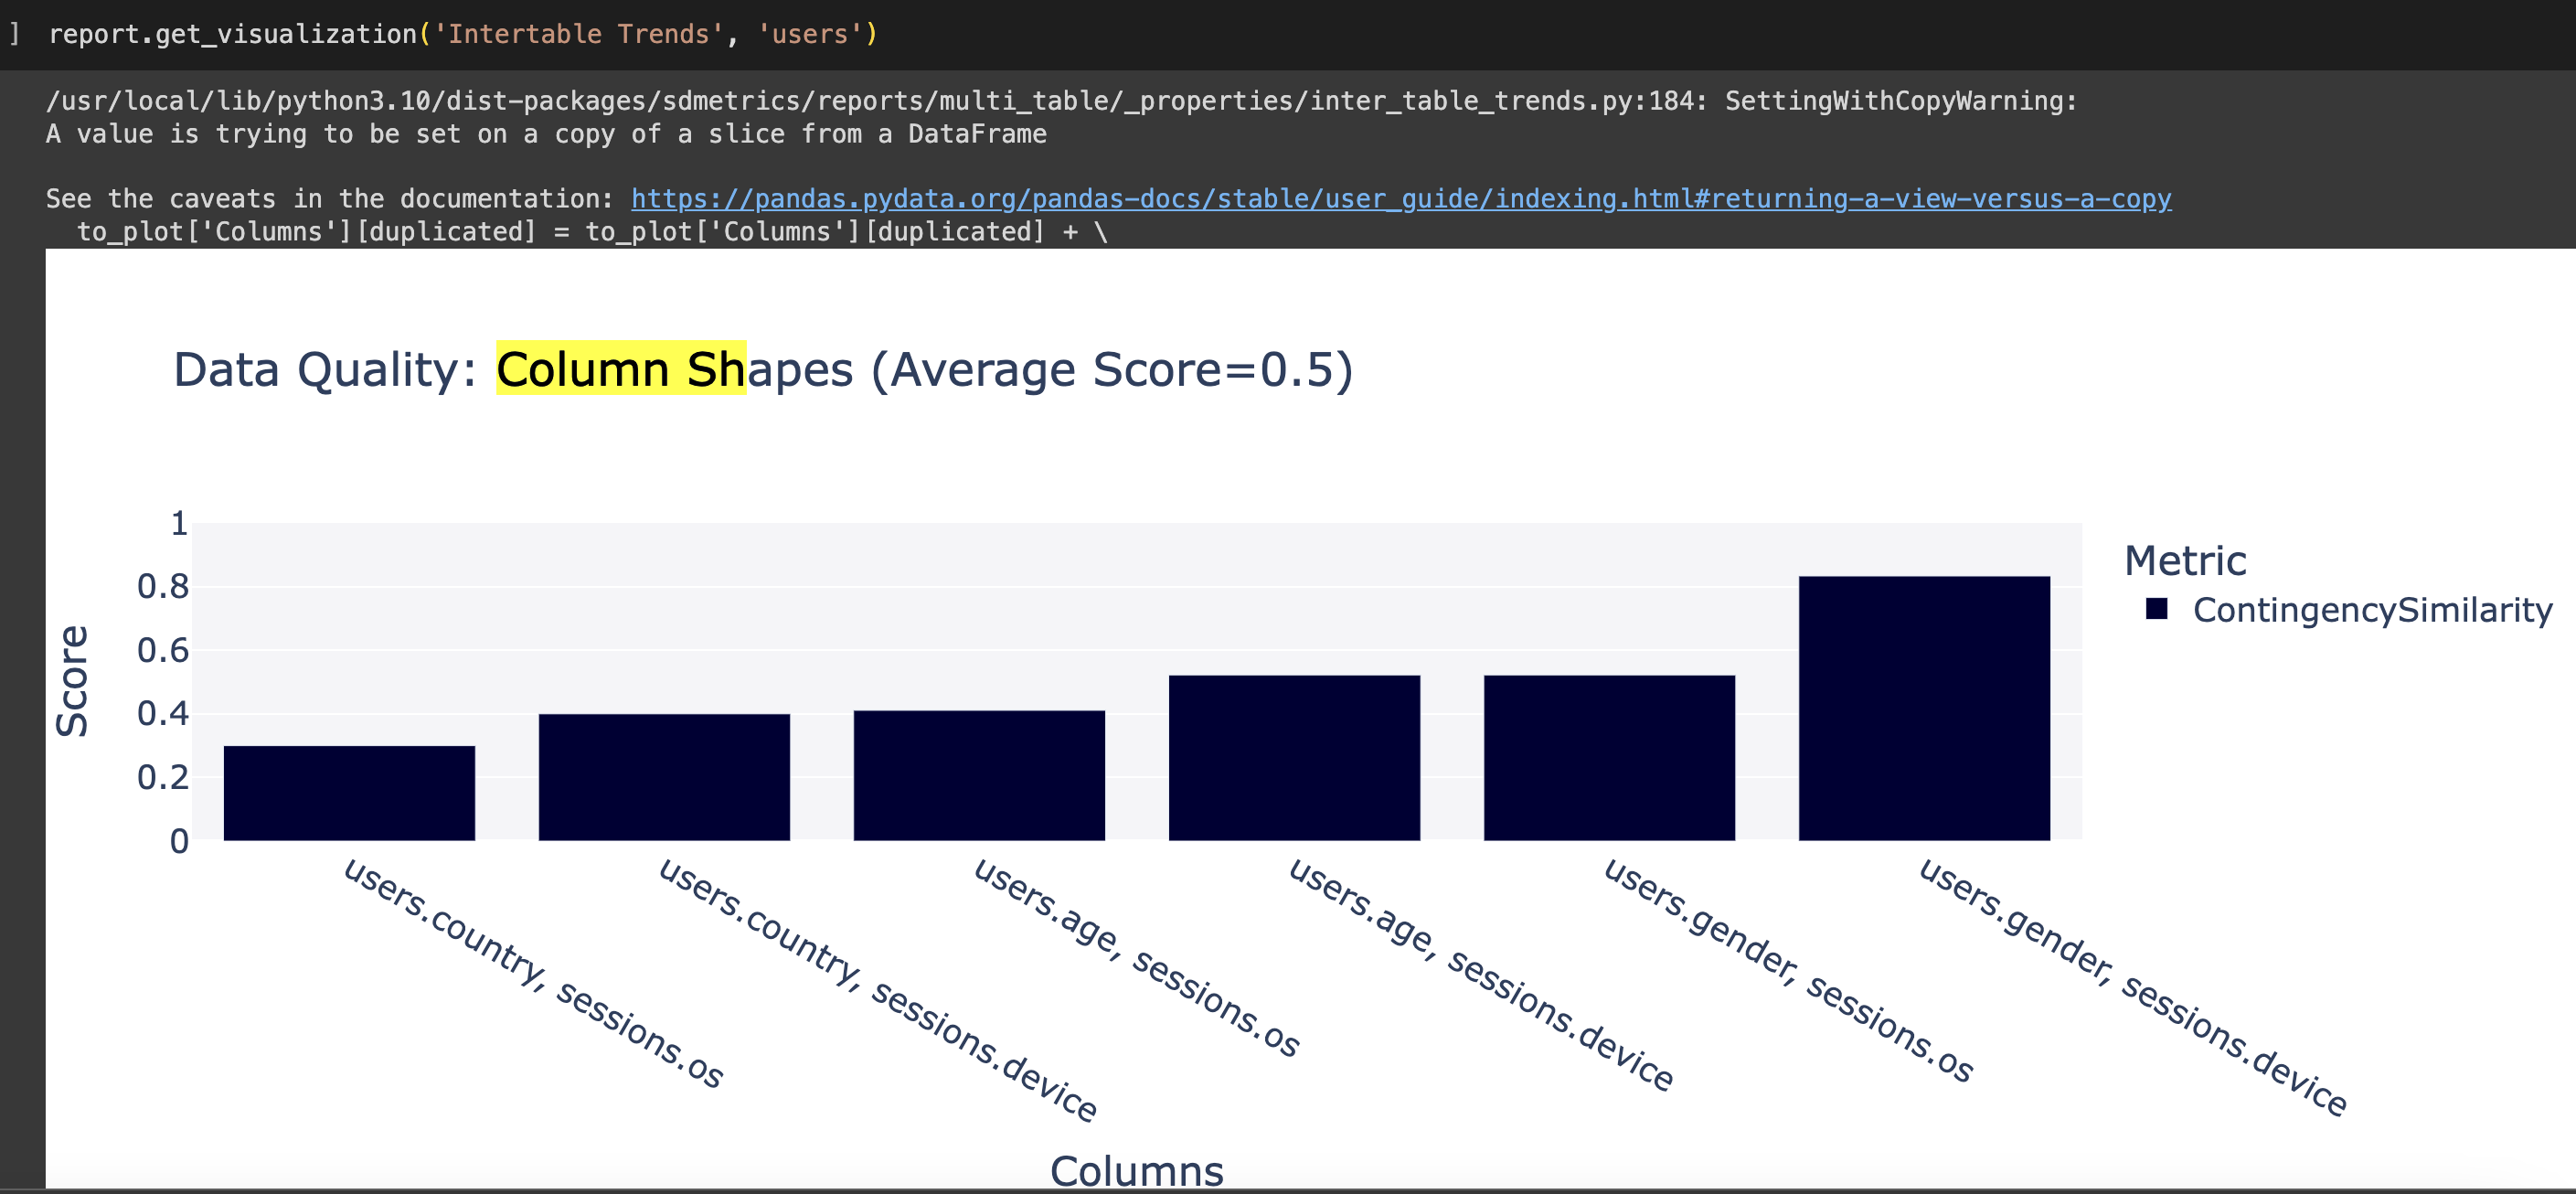Viewport: 2576px width, 1194px height.
Task: Click the to_plot line in the warning output
Action: click(590, 231)
